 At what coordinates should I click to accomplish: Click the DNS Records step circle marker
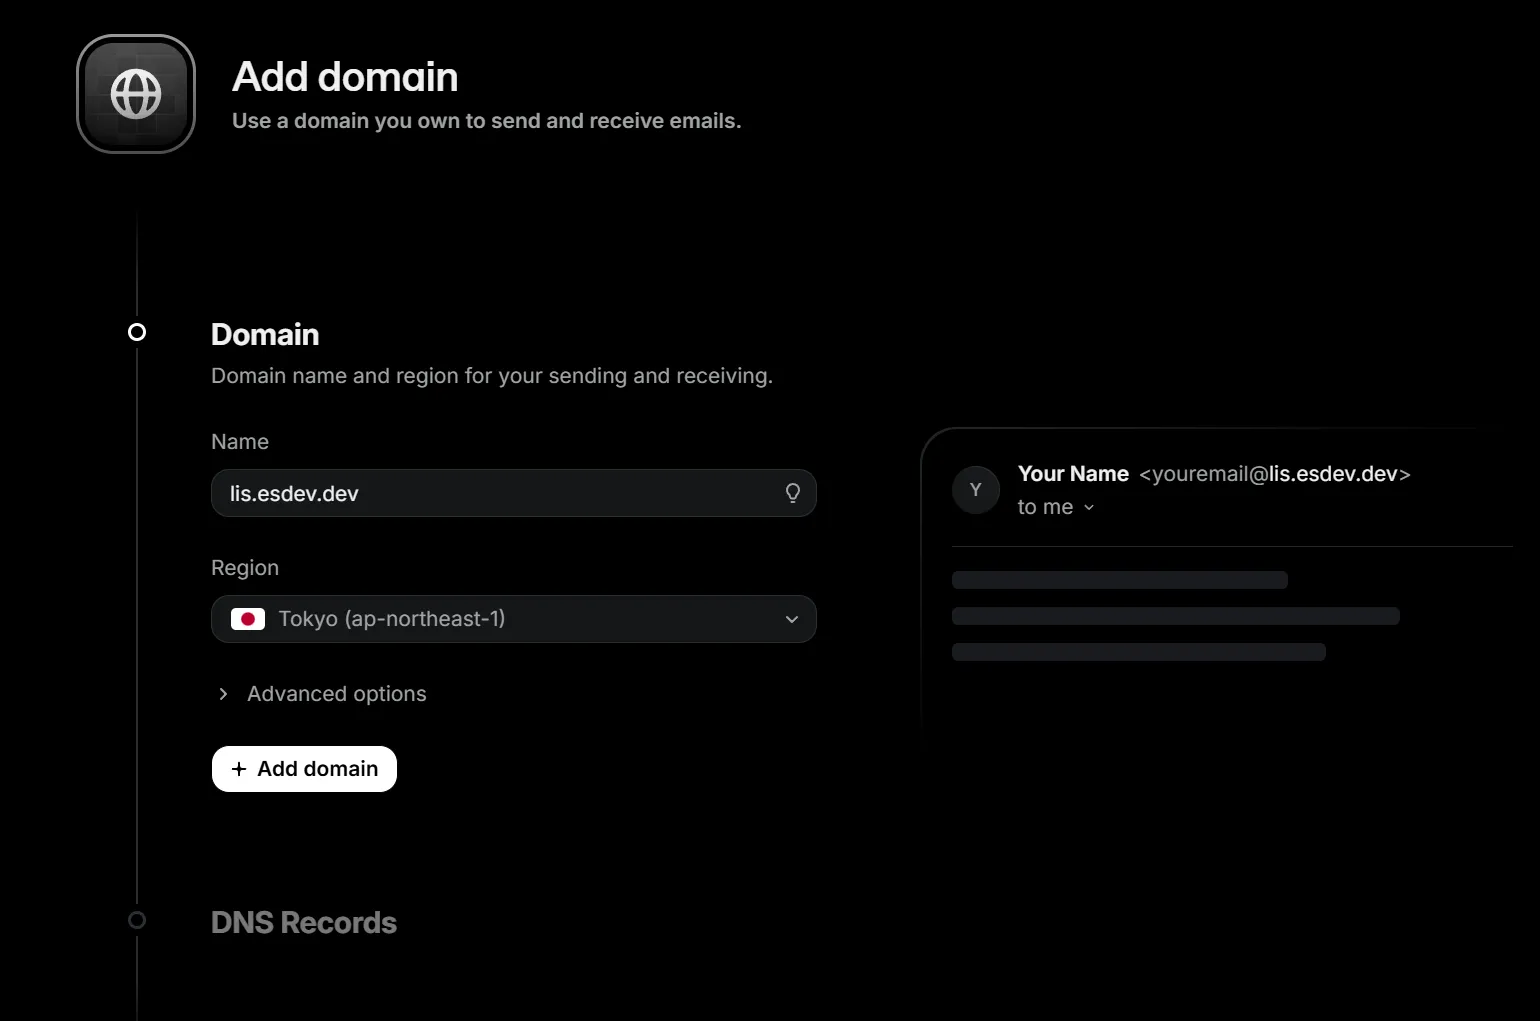point(137,920)
